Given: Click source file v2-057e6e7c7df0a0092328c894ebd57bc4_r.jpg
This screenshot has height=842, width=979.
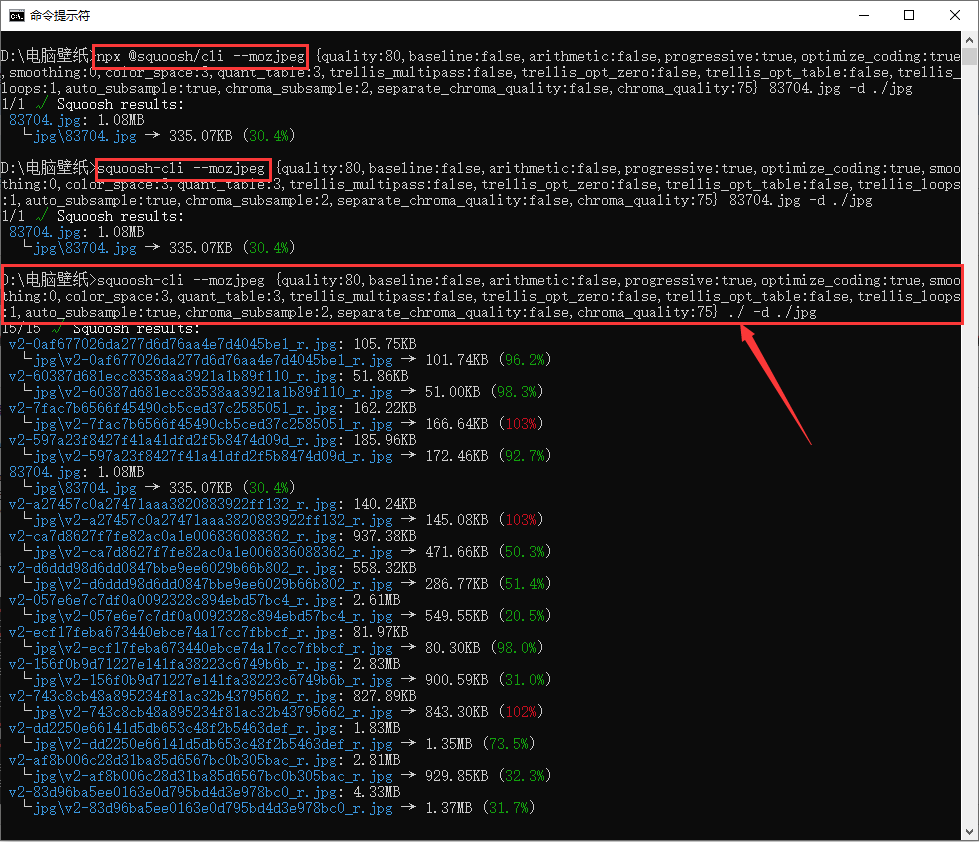Looking at the screenshot, I should (x=172, y=600).
